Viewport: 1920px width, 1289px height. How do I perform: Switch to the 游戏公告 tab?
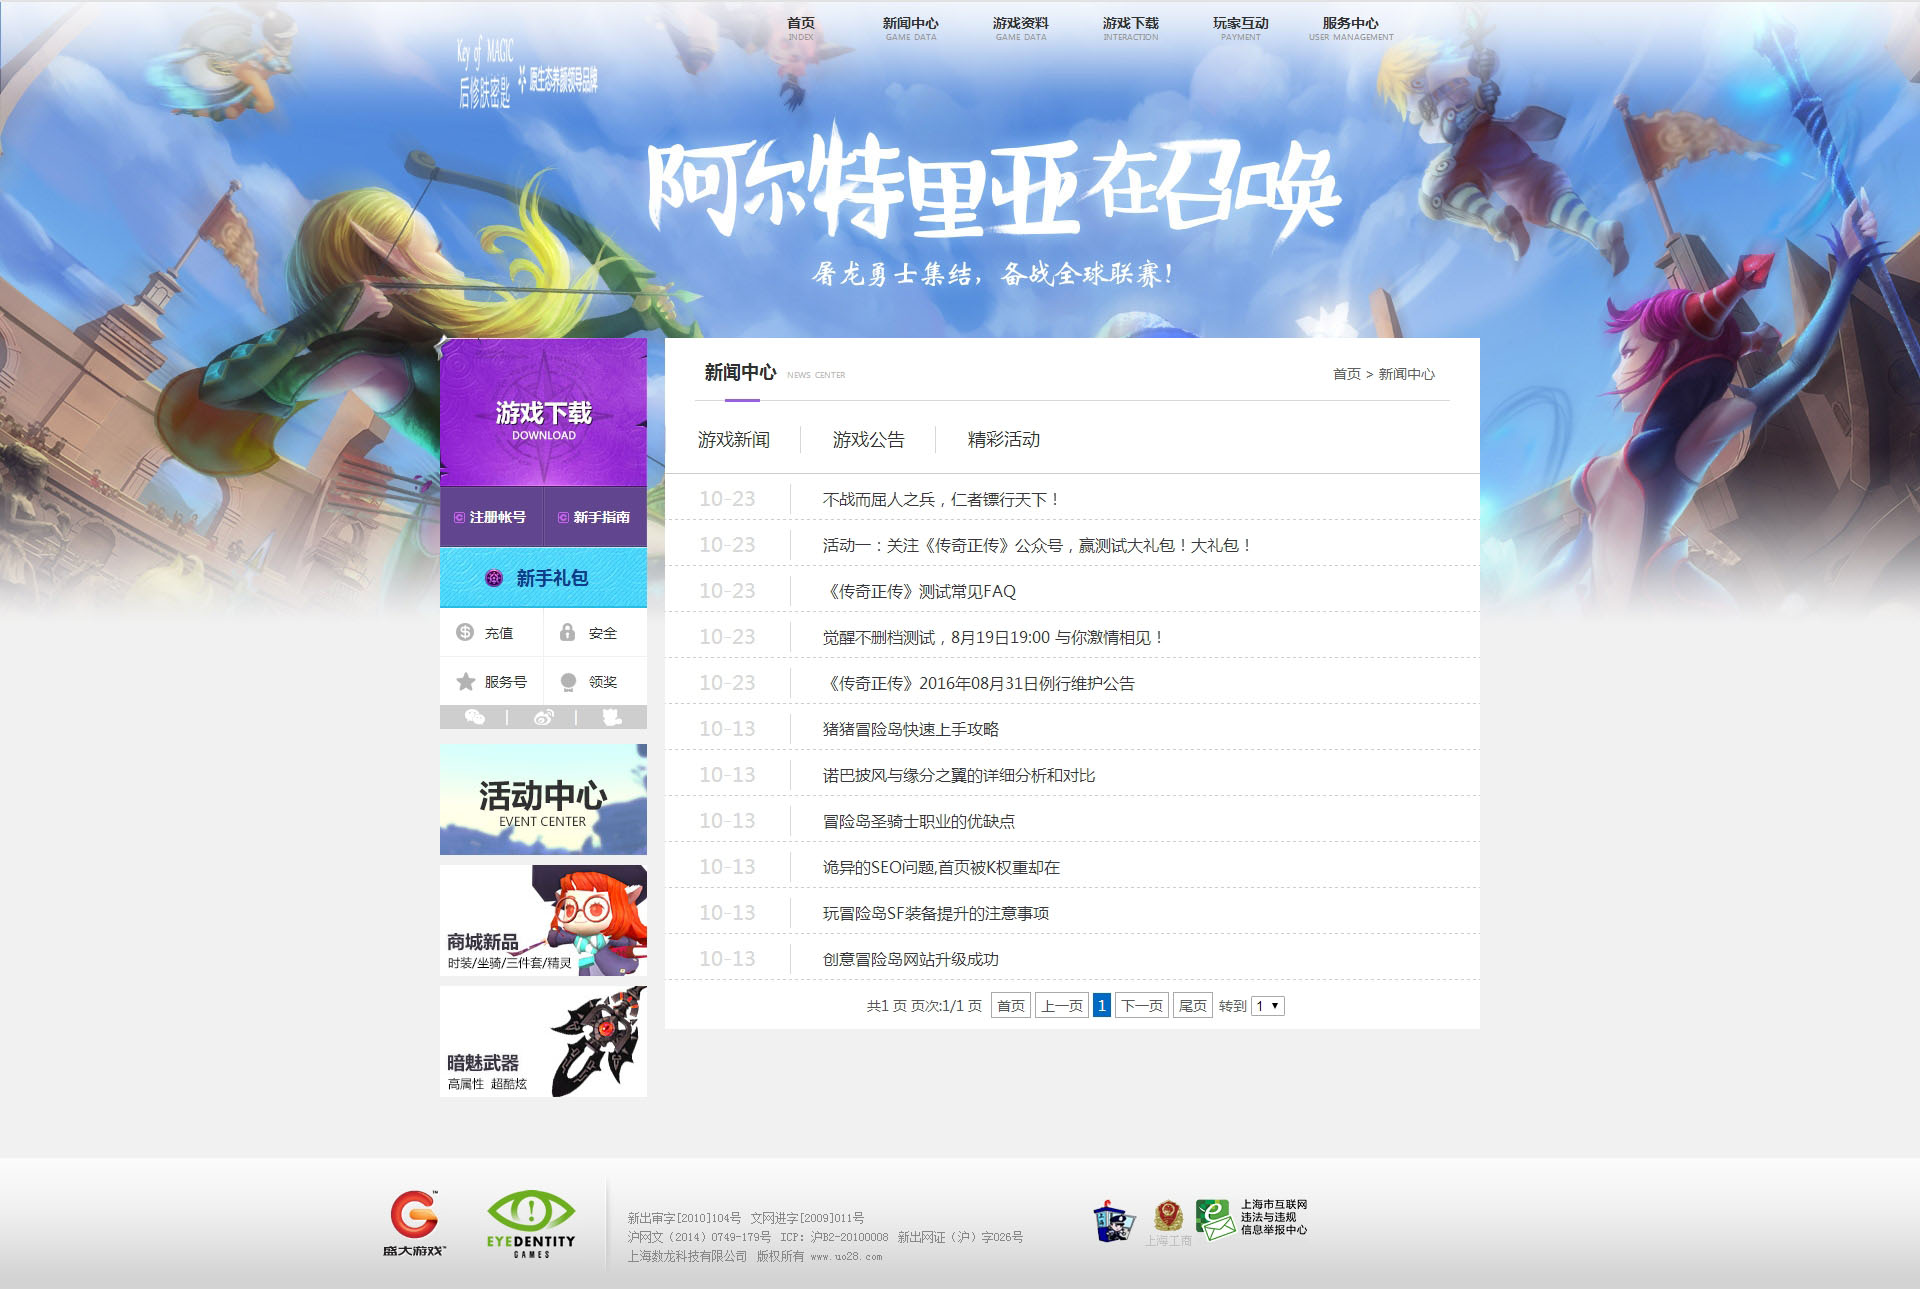coord(868,440)
